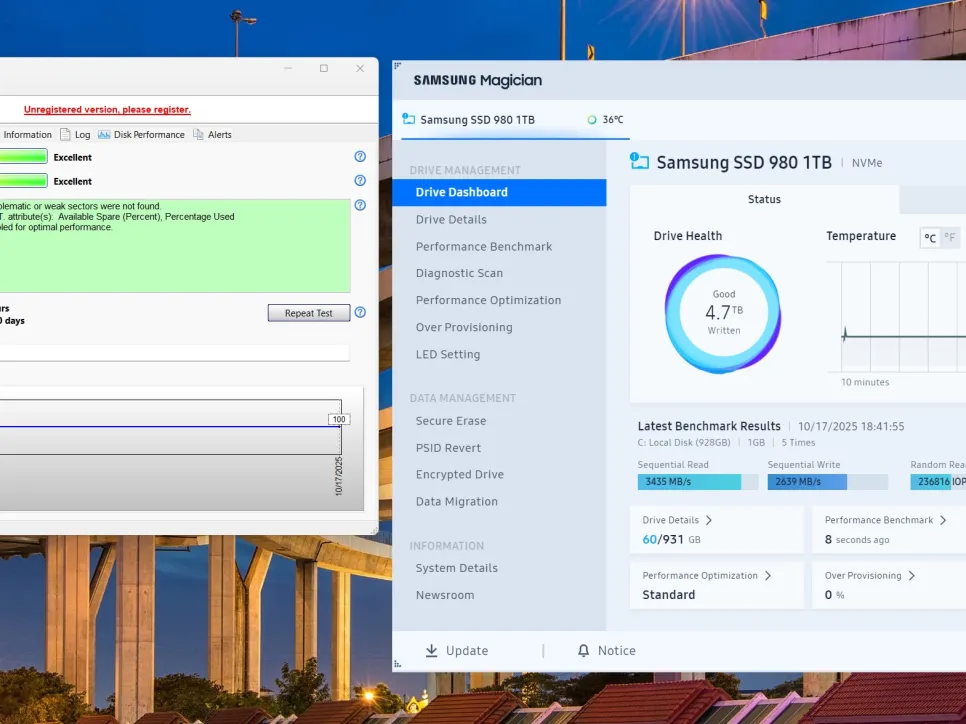Click the help icon beside Repeat Test
This screenshot has height=724, width=966.
[x=360, y=313]
